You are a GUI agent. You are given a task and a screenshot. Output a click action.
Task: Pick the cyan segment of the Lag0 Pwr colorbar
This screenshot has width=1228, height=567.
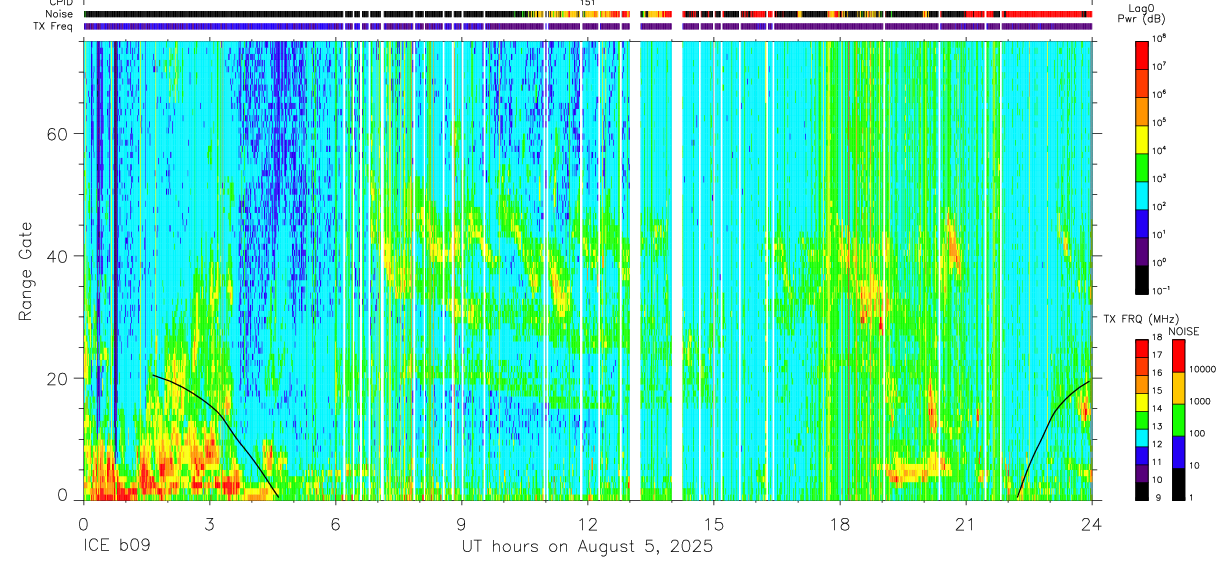pyautogui.click(x=1143, y=195)
